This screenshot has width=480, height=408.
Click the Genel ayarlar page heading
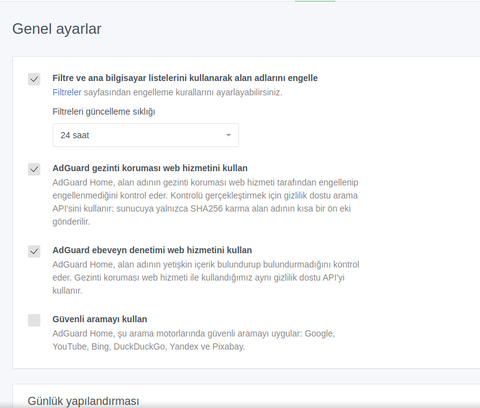[x=57, y=29]
